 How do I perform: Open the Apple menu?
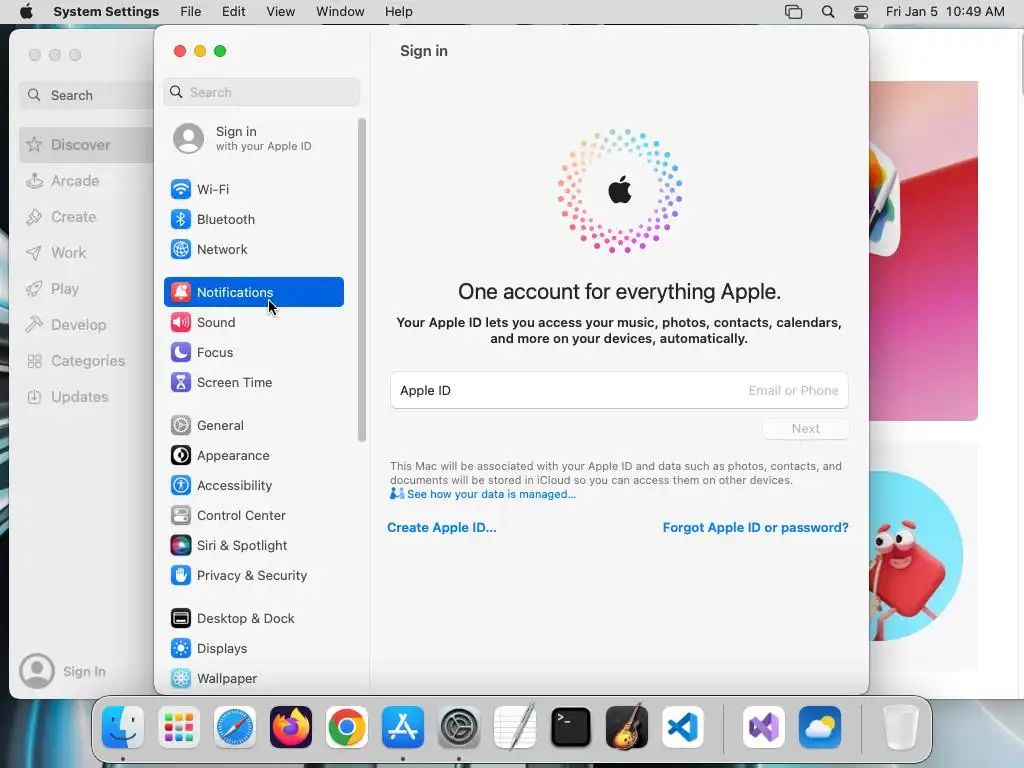pyautogui.click(x=26, y=12)
